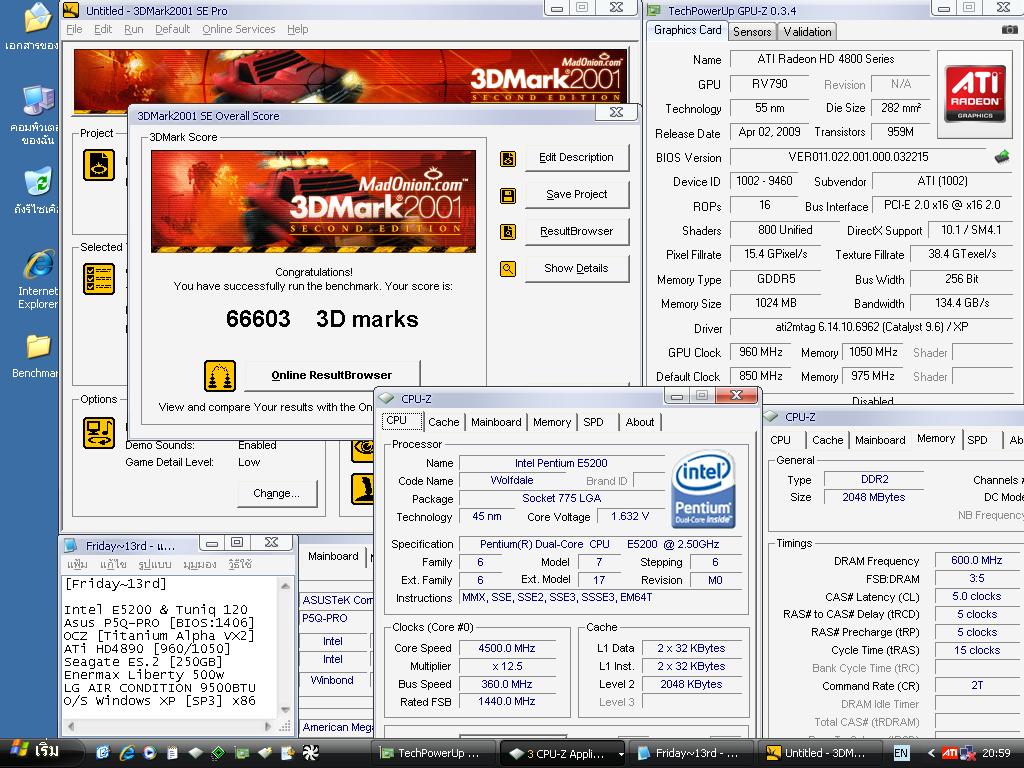Switch to Sensors tab in GPU-Z
Screen dimensions: 1024x768
(x=752, y=31)
